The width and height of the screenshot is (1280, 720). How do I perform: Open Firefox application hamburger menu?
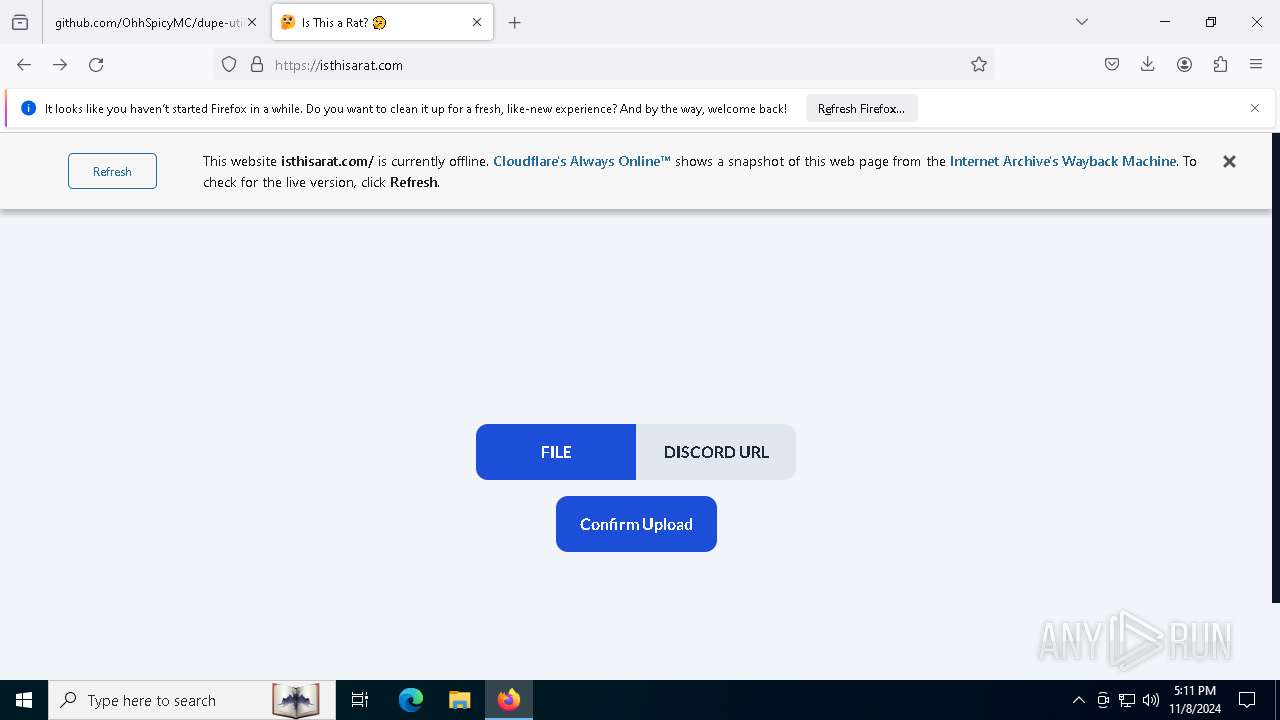tap(1256, 65)
